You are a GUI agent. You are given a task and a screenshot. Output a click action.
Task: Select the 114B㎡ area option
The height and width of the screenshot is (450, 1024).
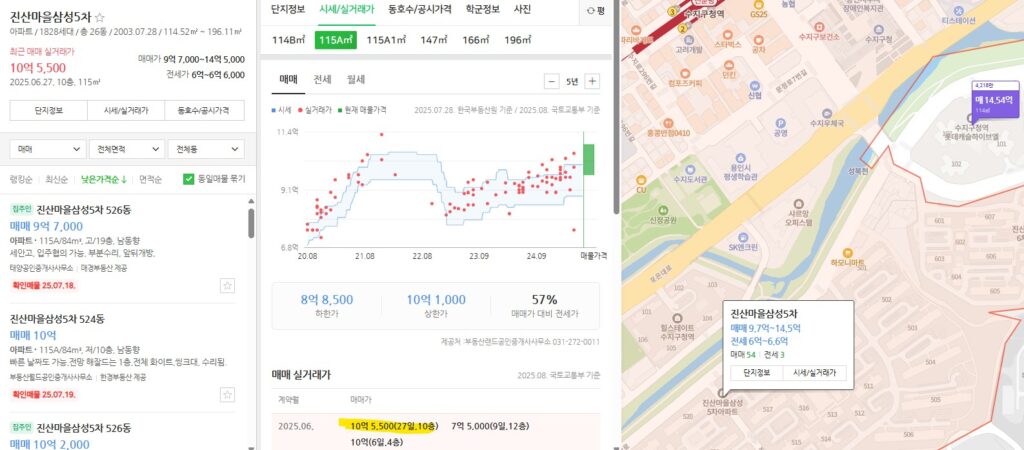coord(289,40)
